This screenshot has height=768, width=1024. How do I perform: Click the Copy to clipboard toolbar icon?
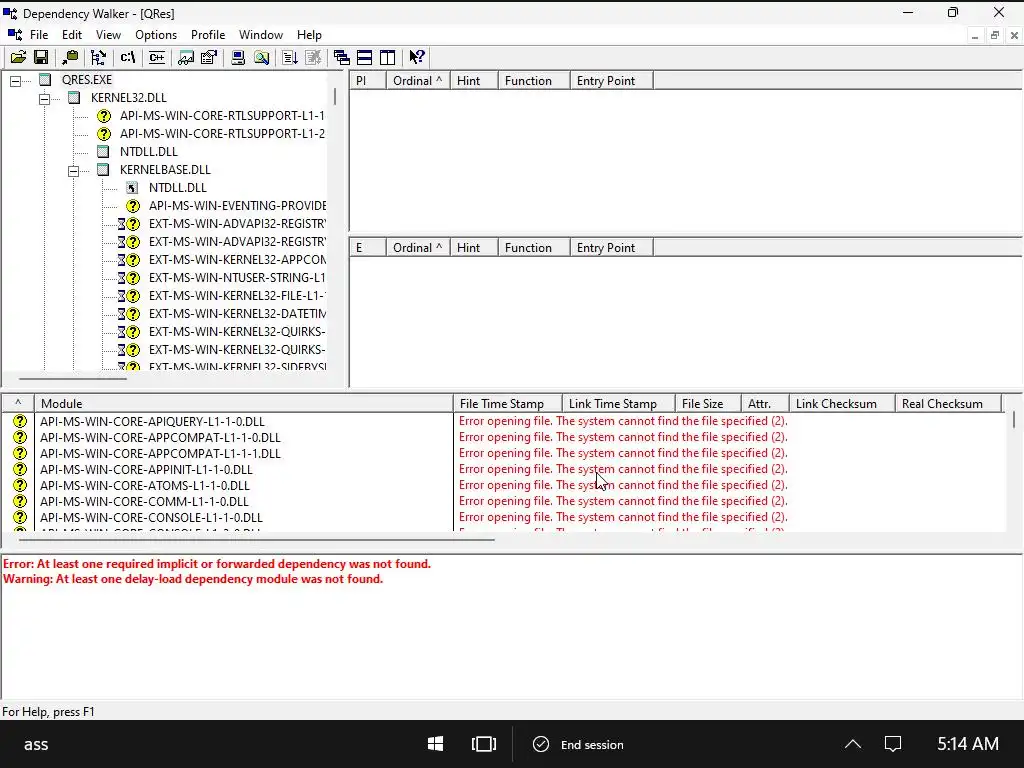tap(70, 57)
